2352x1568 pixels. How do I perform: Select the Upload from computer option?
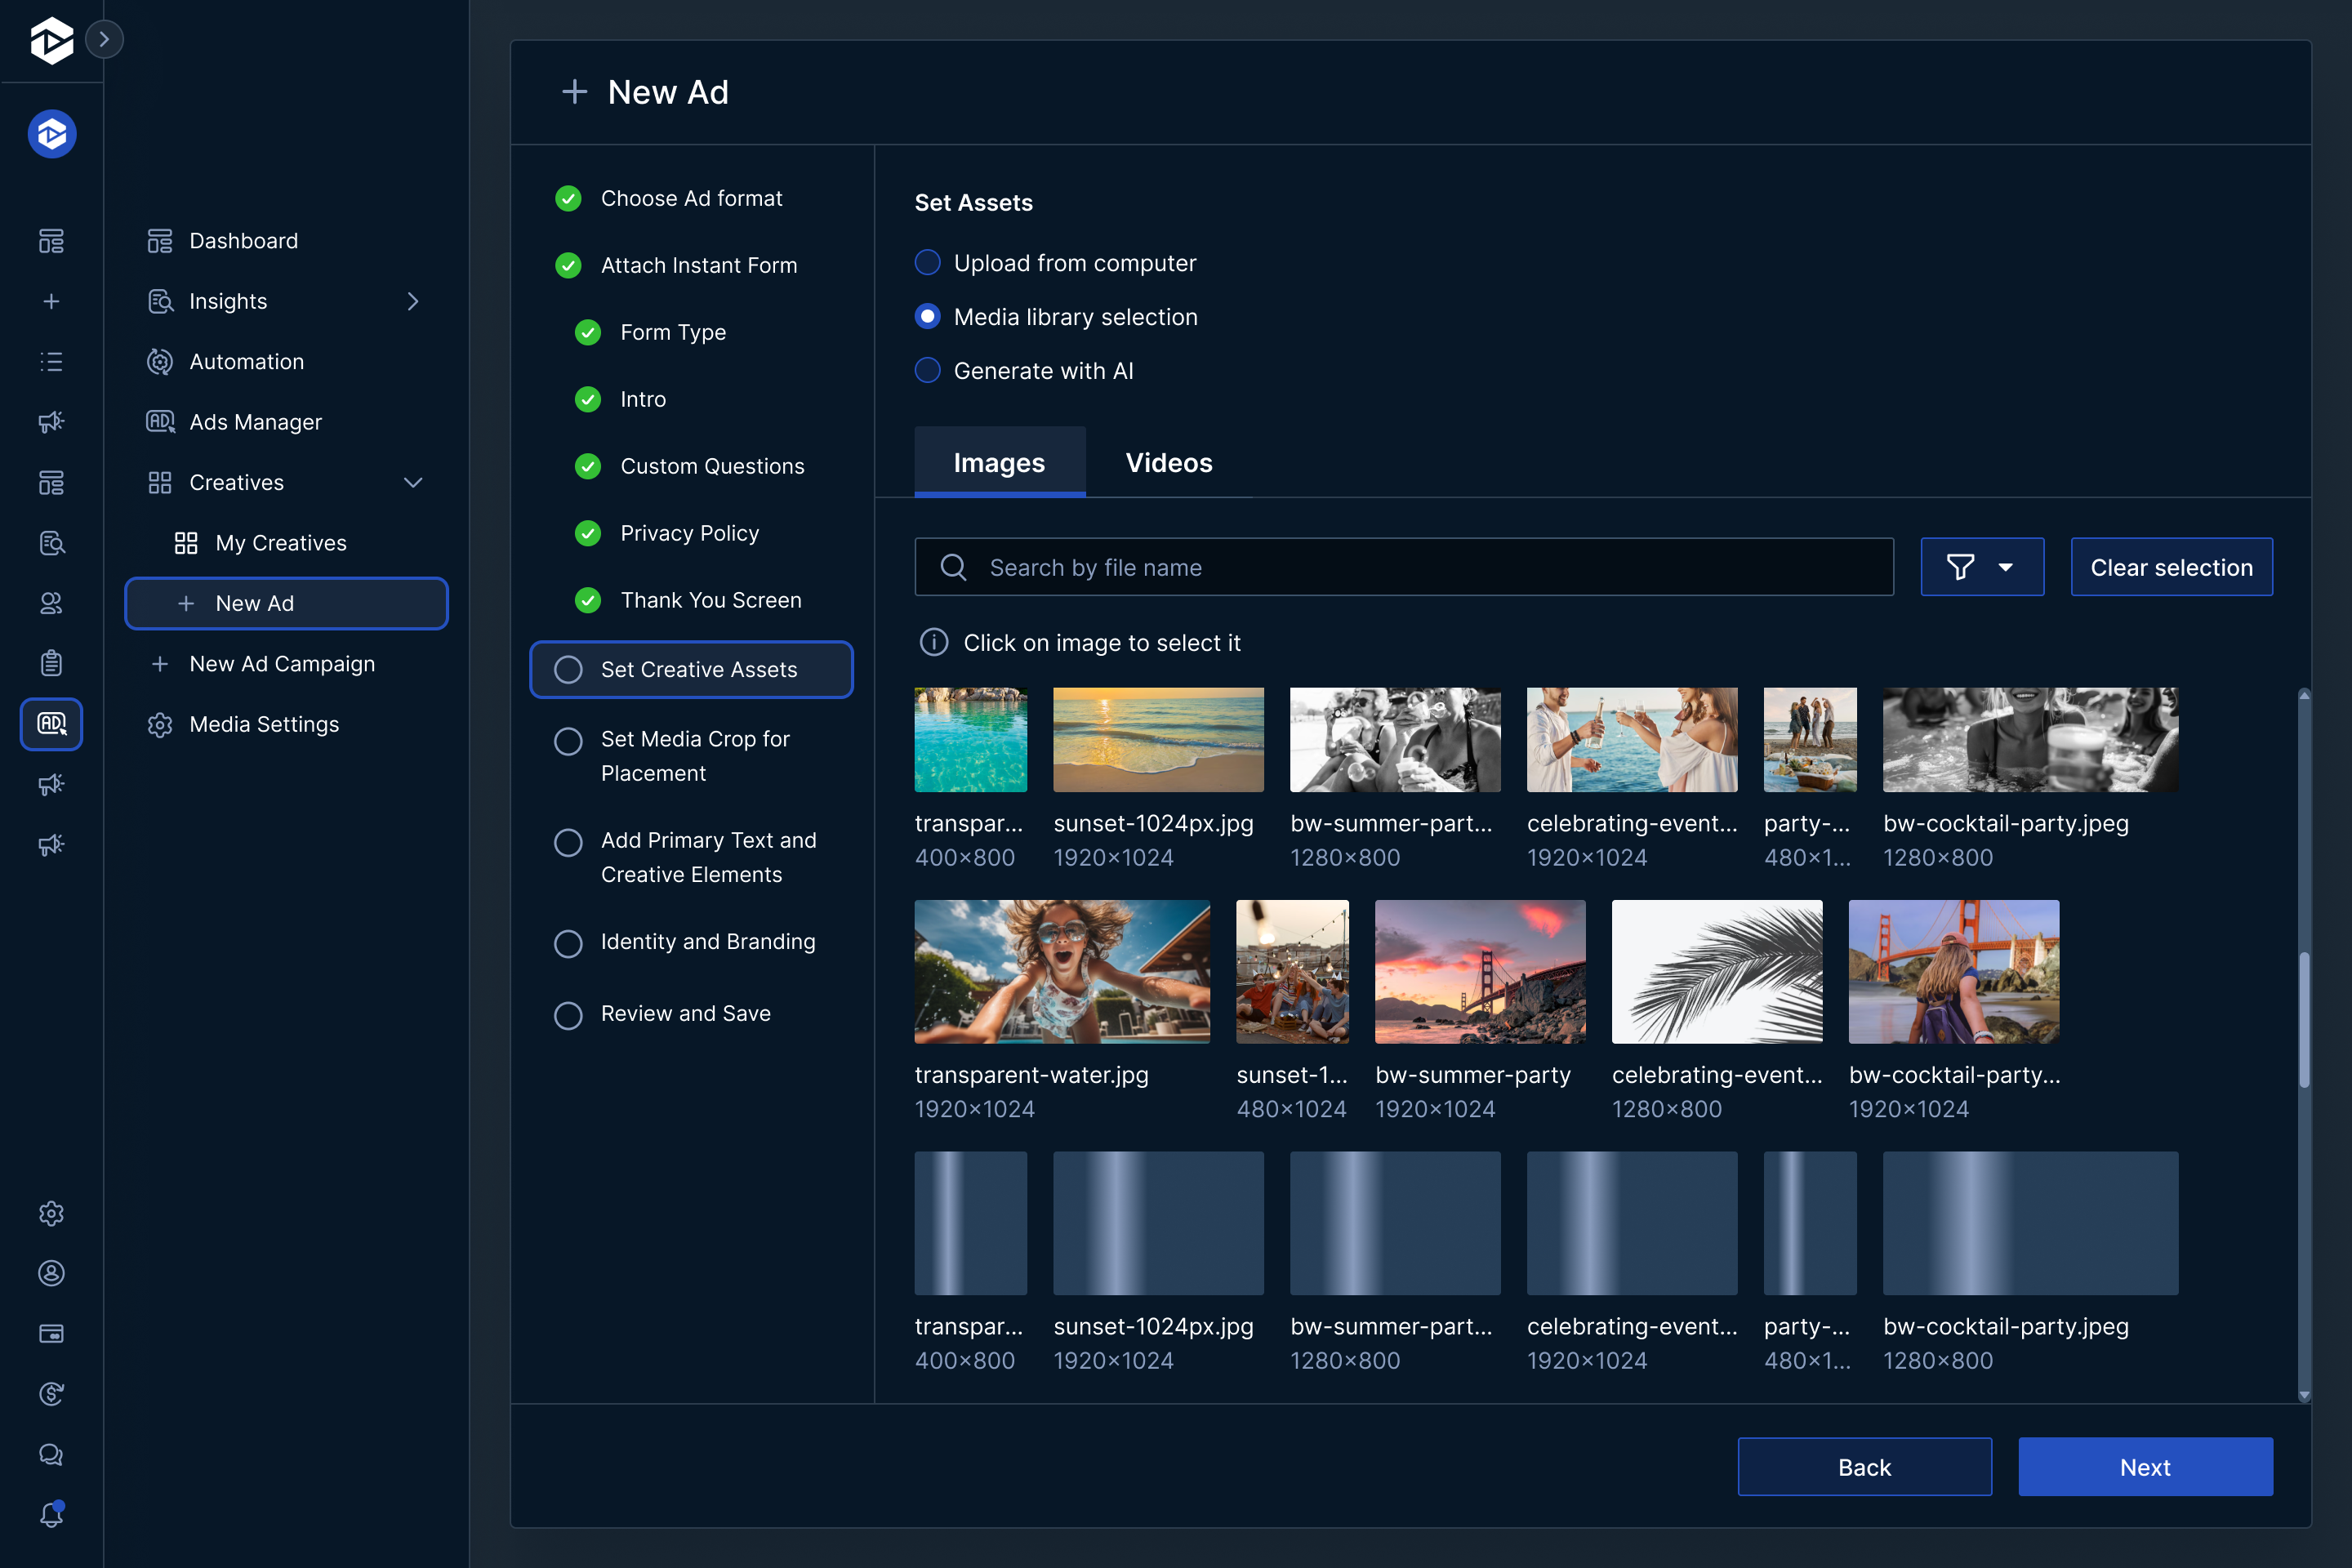click(x=928, y=262)
